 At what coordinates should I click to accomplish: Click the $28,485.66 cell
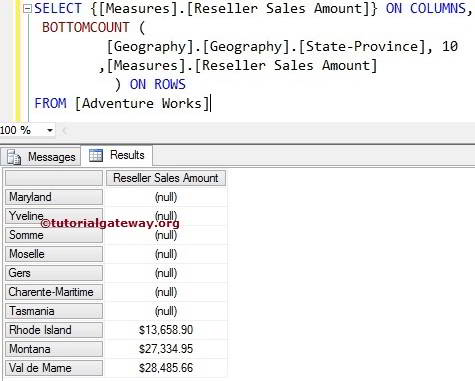[166, 368]
